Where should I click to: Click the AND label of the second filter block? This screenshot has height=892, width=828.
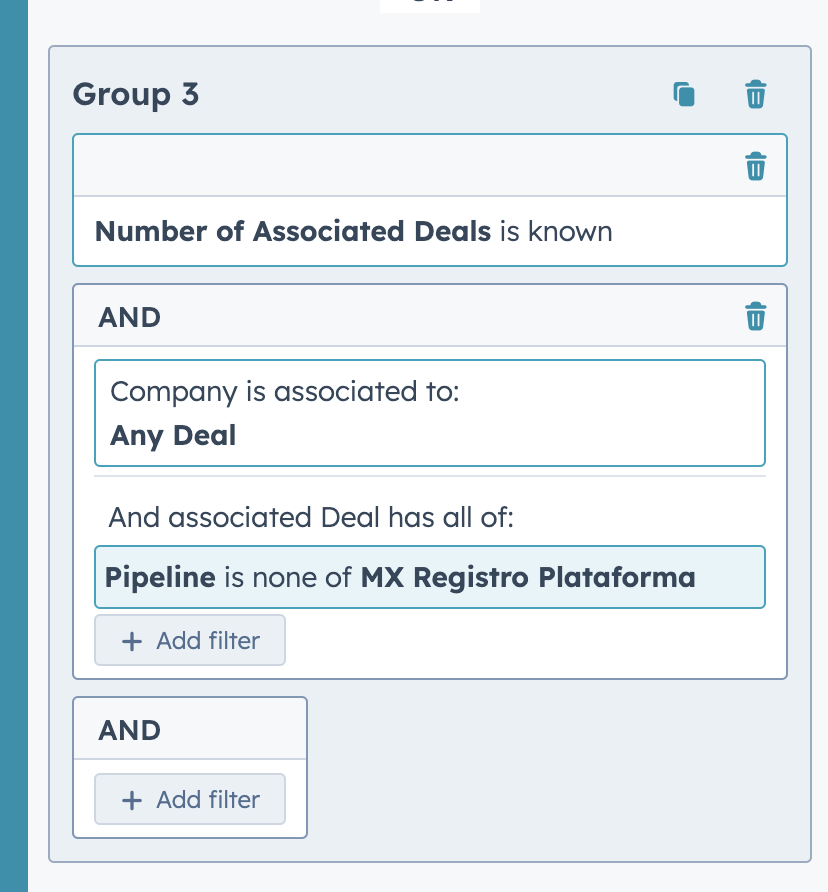tap(128, 730)
